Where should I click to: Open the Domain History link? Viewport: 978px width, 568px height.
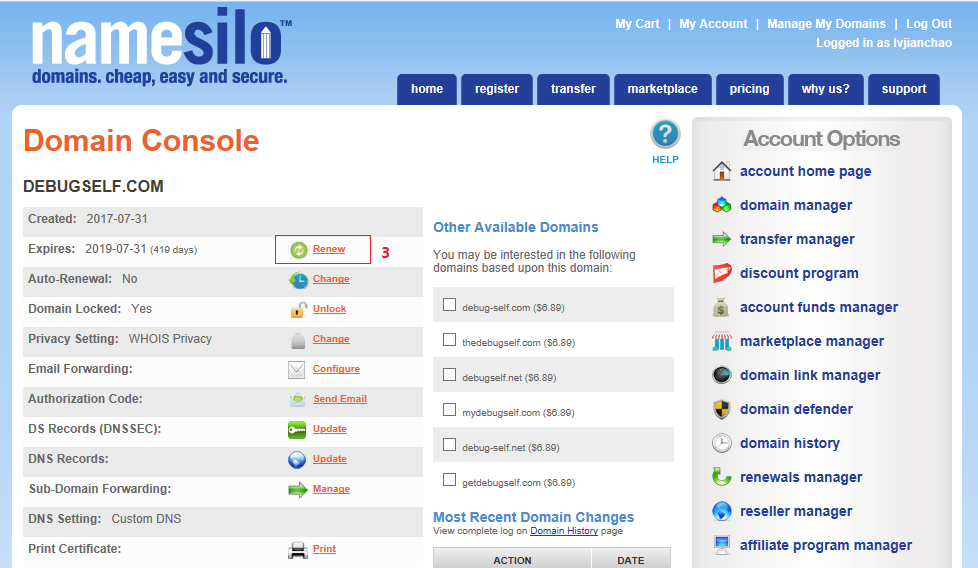(564, 531)
